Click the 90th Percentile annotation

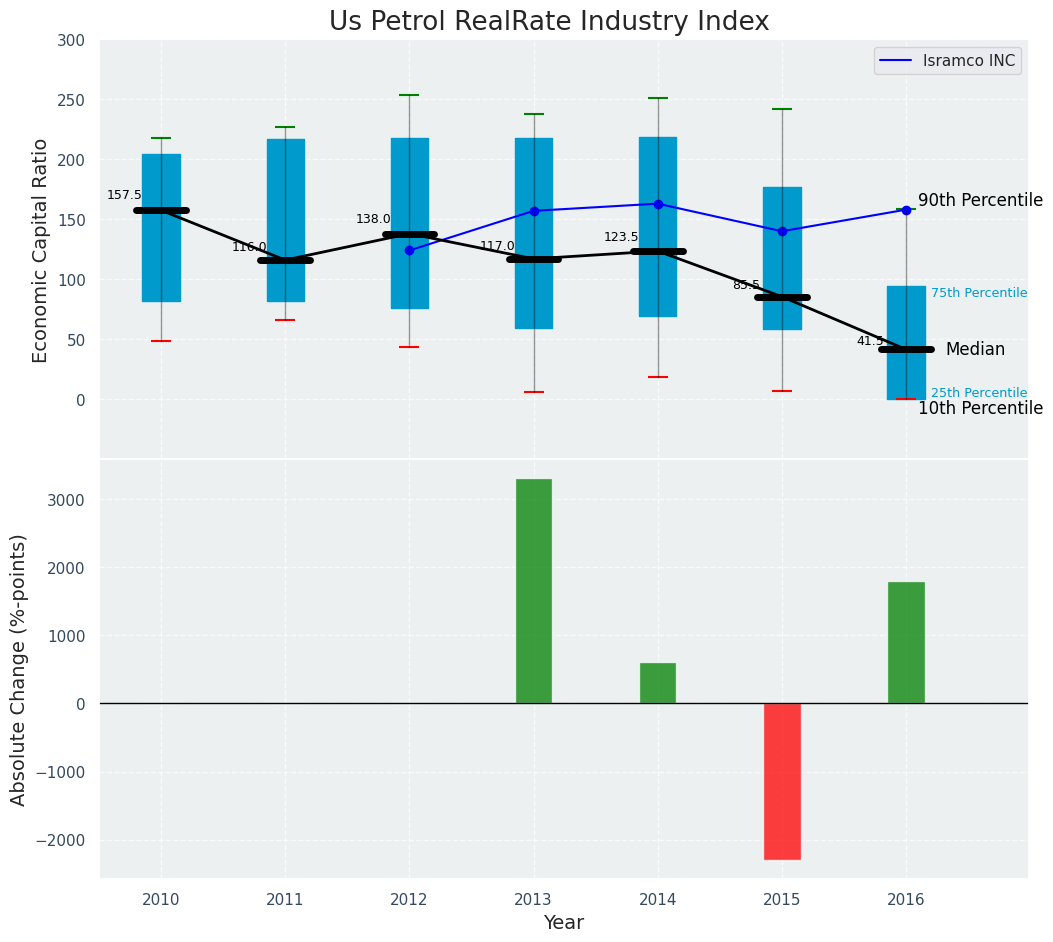point(979,200)
